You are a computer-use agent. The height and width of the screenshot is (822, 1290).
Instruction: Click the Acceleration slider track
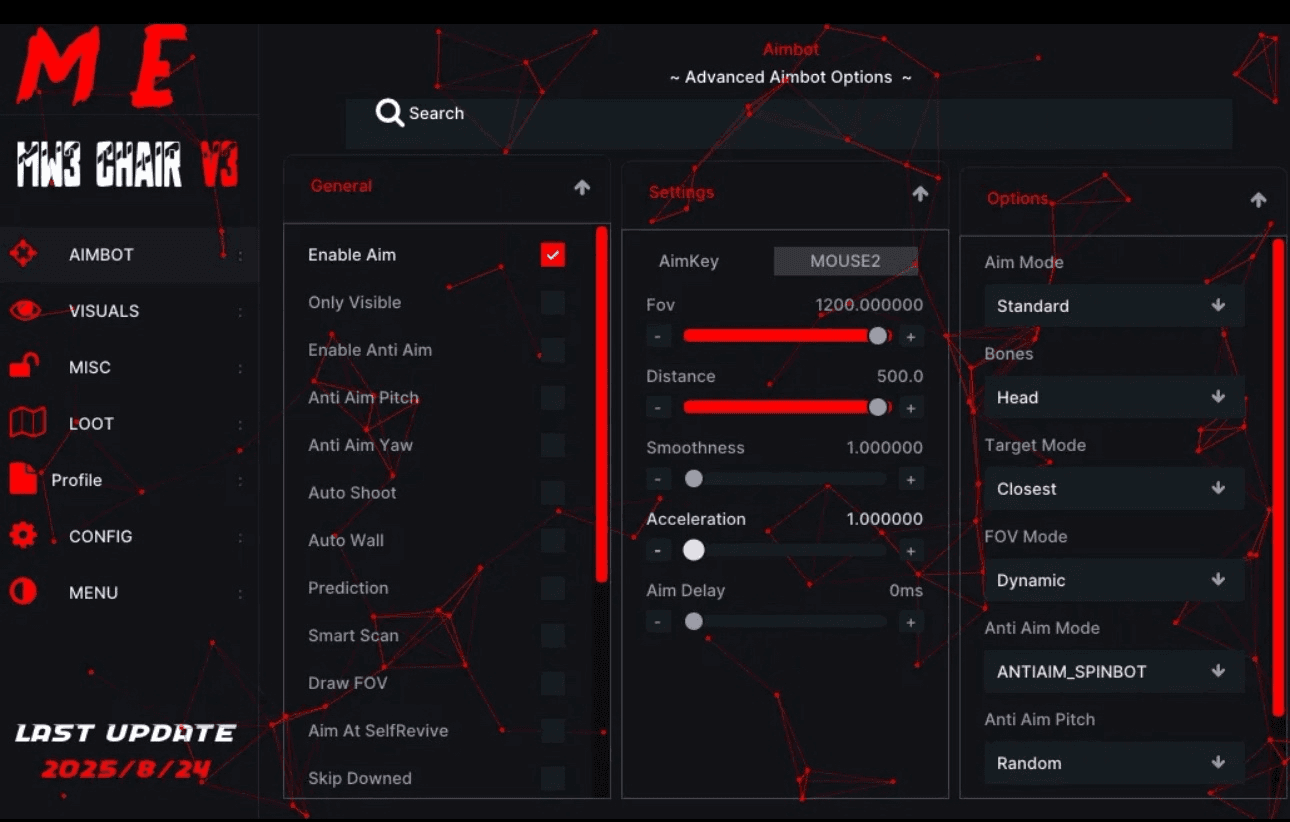coord(786,550)
